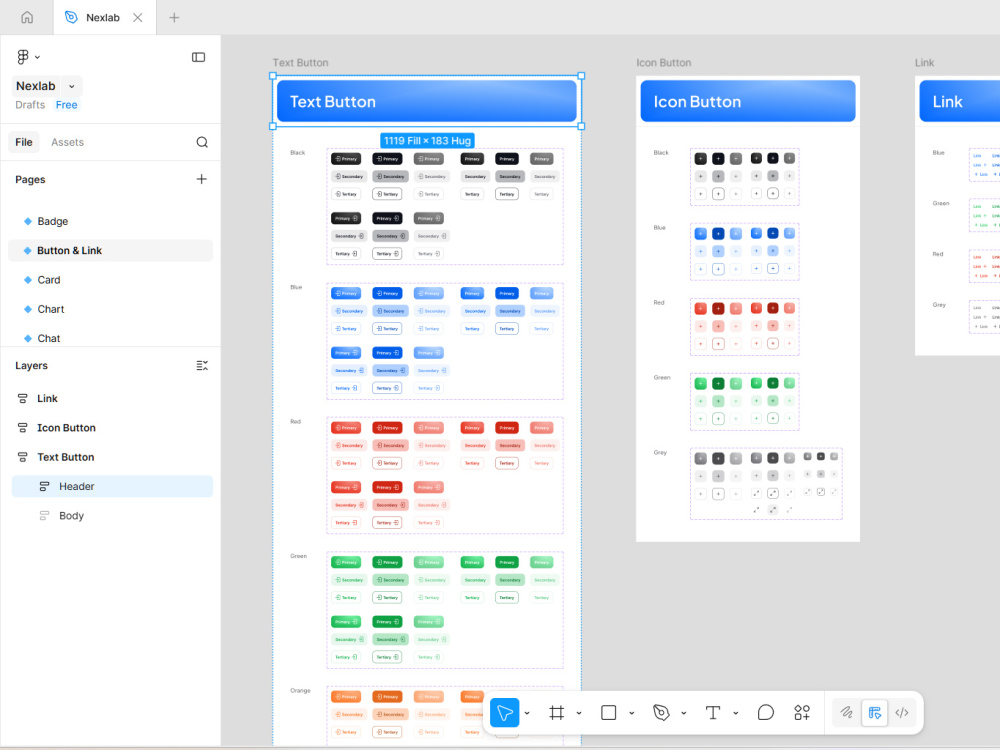Select the Rectangle shape tool

(608, 712)
